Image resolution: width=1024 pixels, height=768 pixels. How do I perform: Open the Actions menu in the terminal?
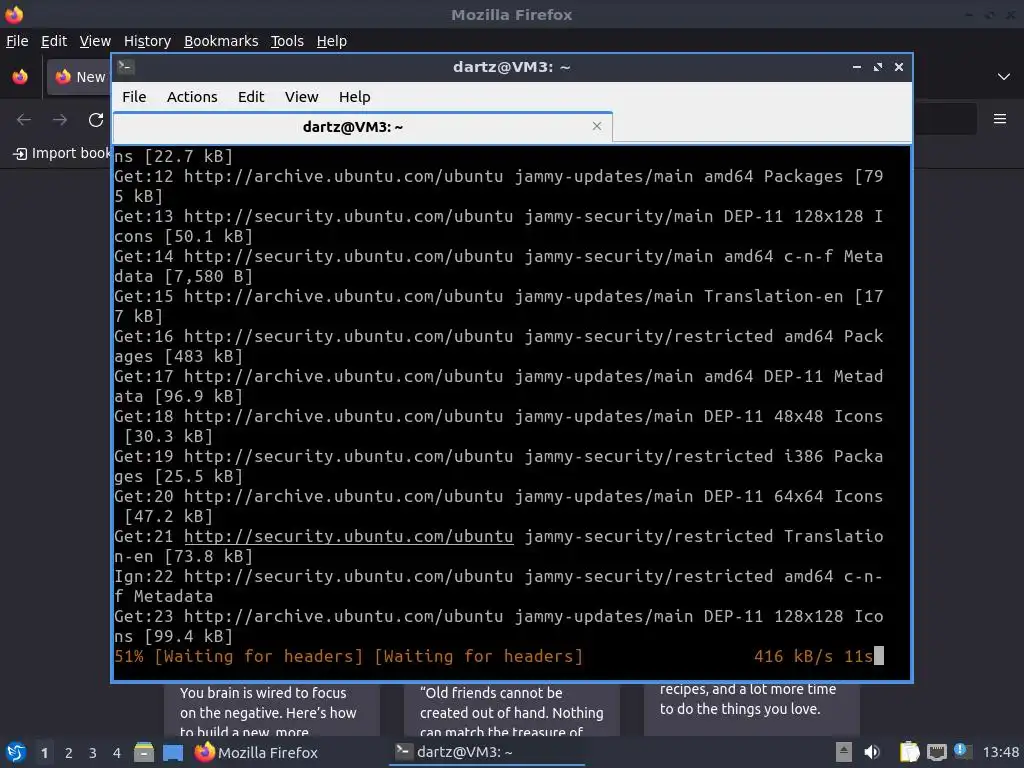192,97
